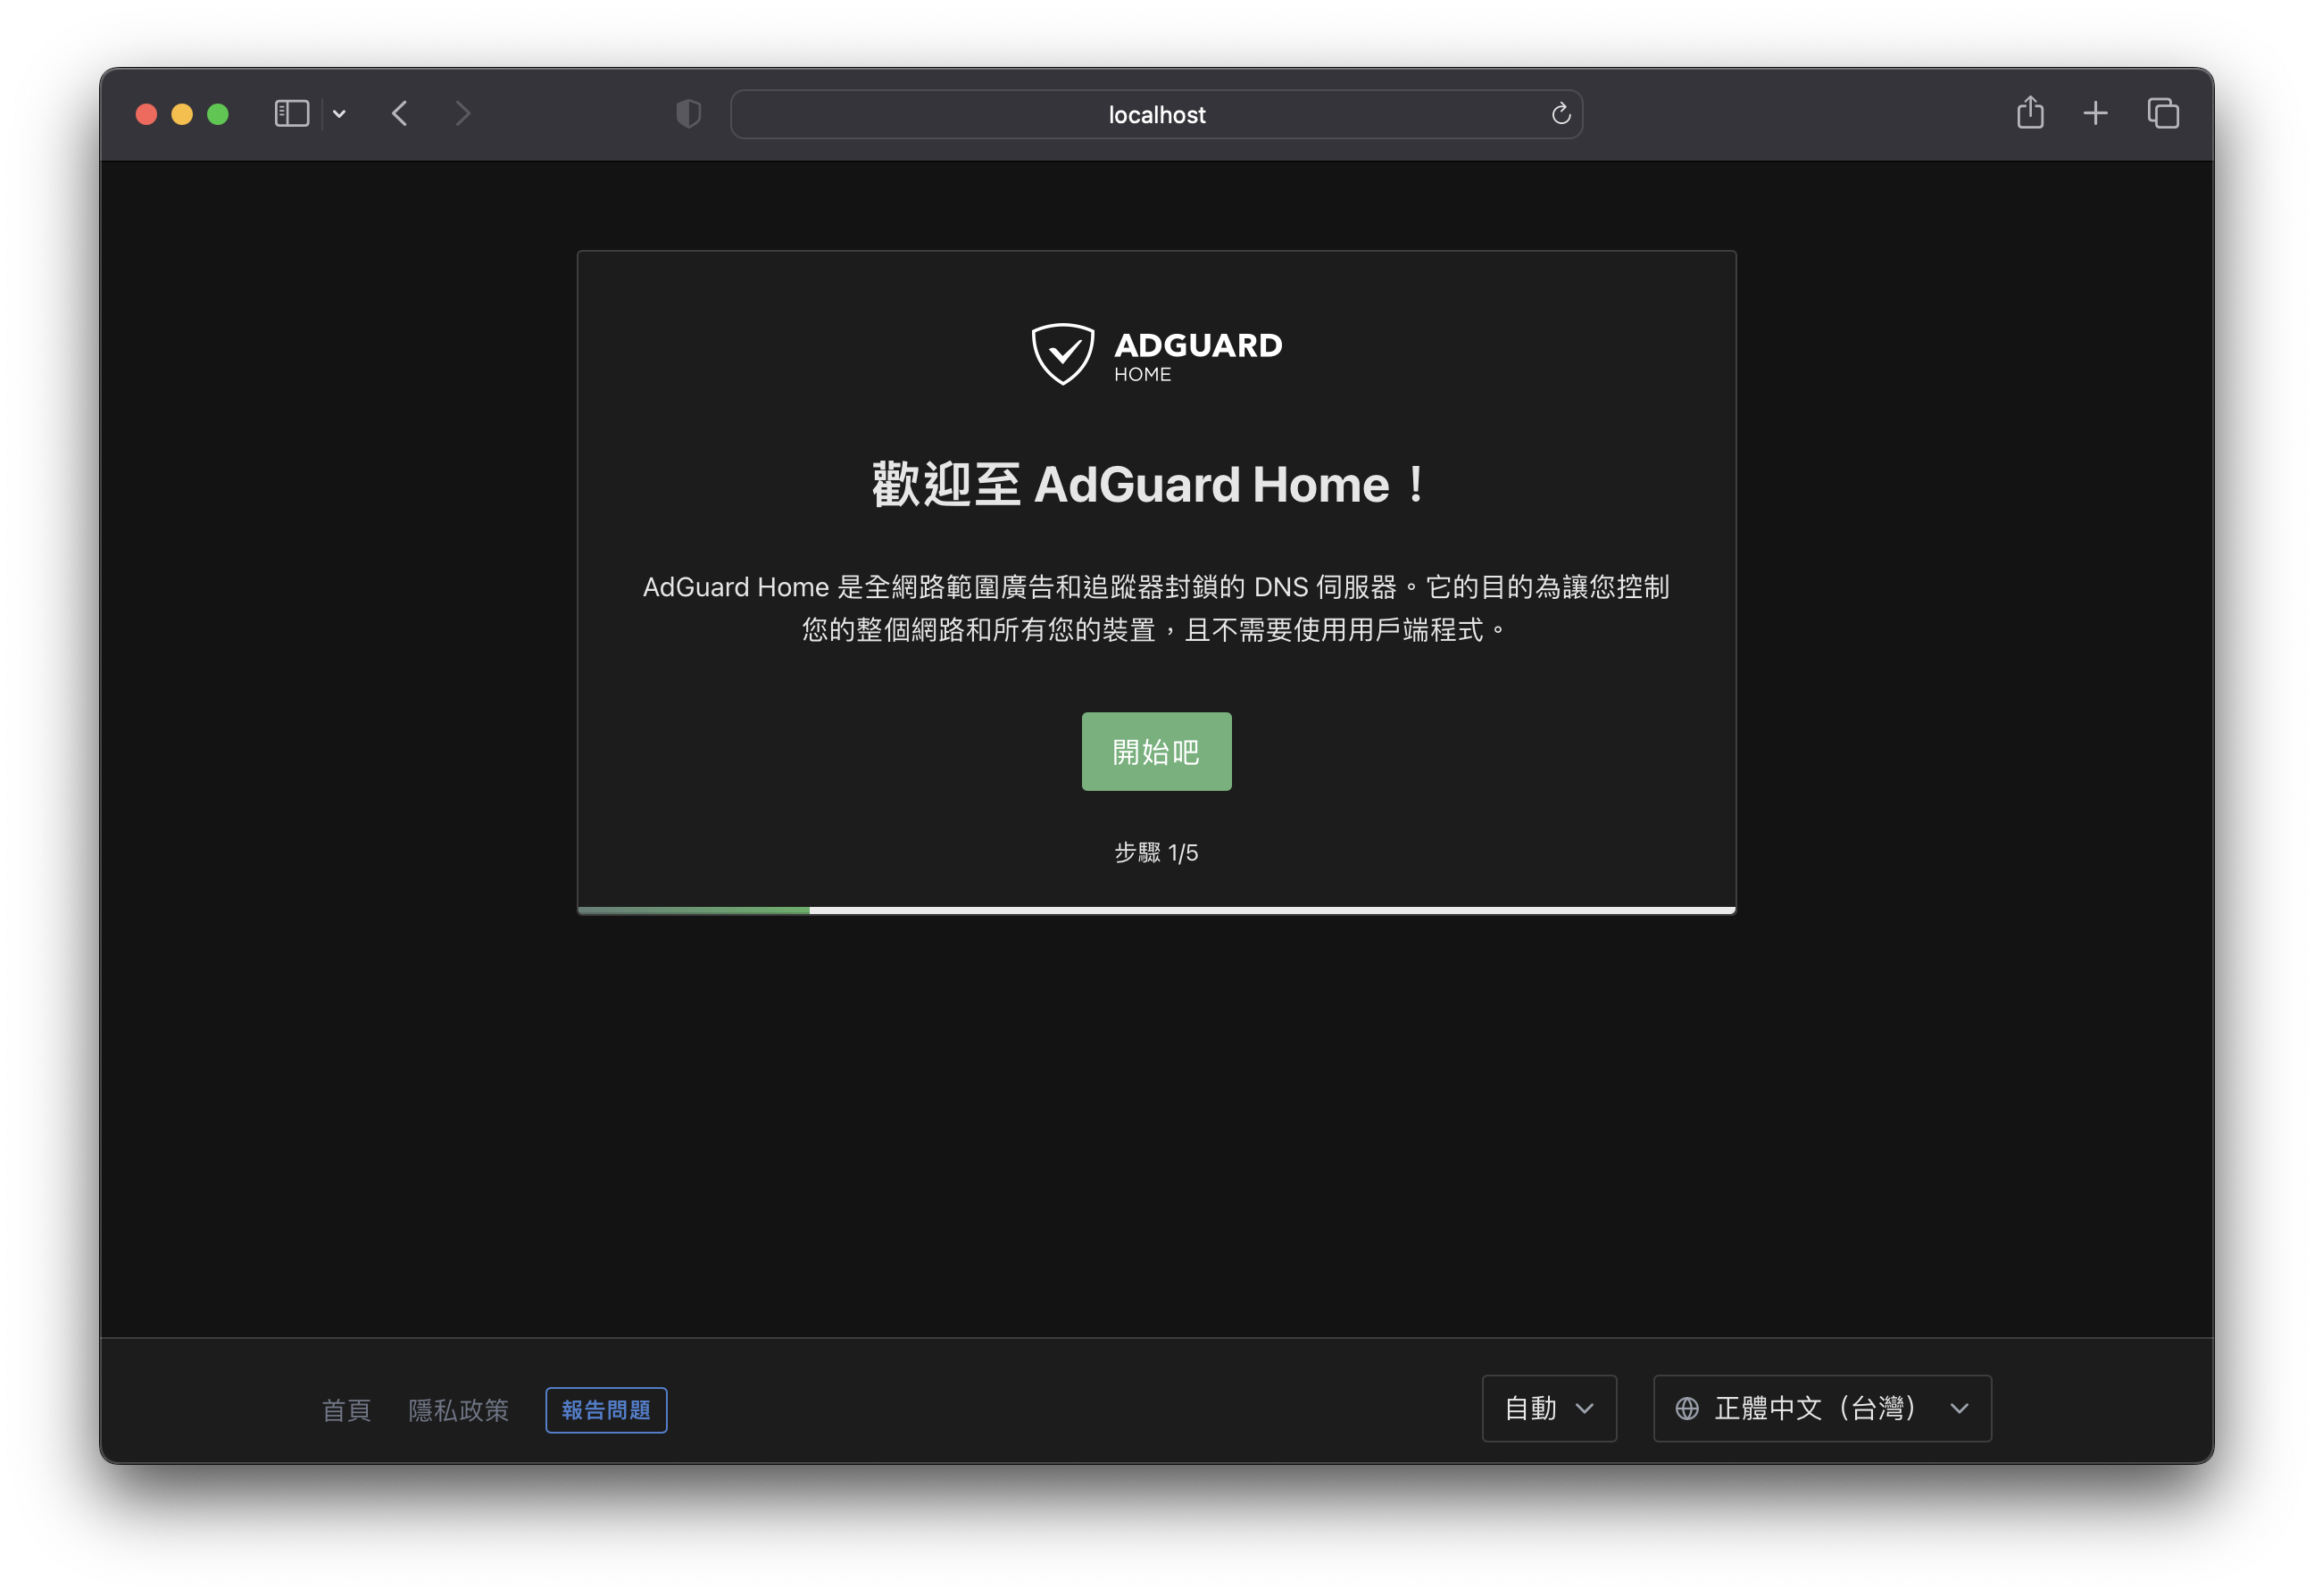
Task: Click the AdGuard Home DNS description paragraph
Action: [x=1156, y=608]
